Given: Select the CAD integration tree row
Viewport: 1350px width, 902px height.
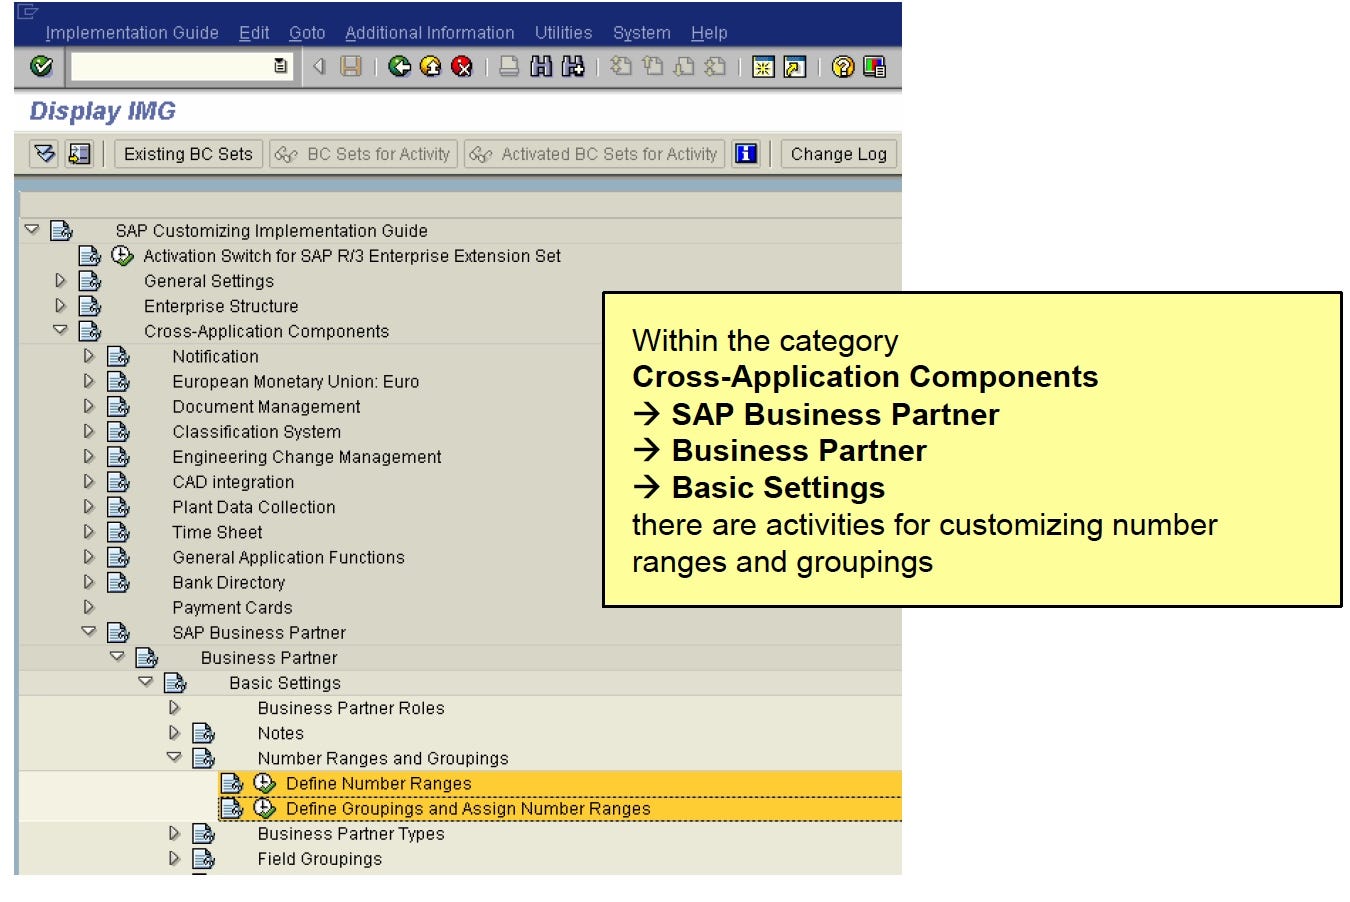Looking at the screenshot, I should [233, 482].
